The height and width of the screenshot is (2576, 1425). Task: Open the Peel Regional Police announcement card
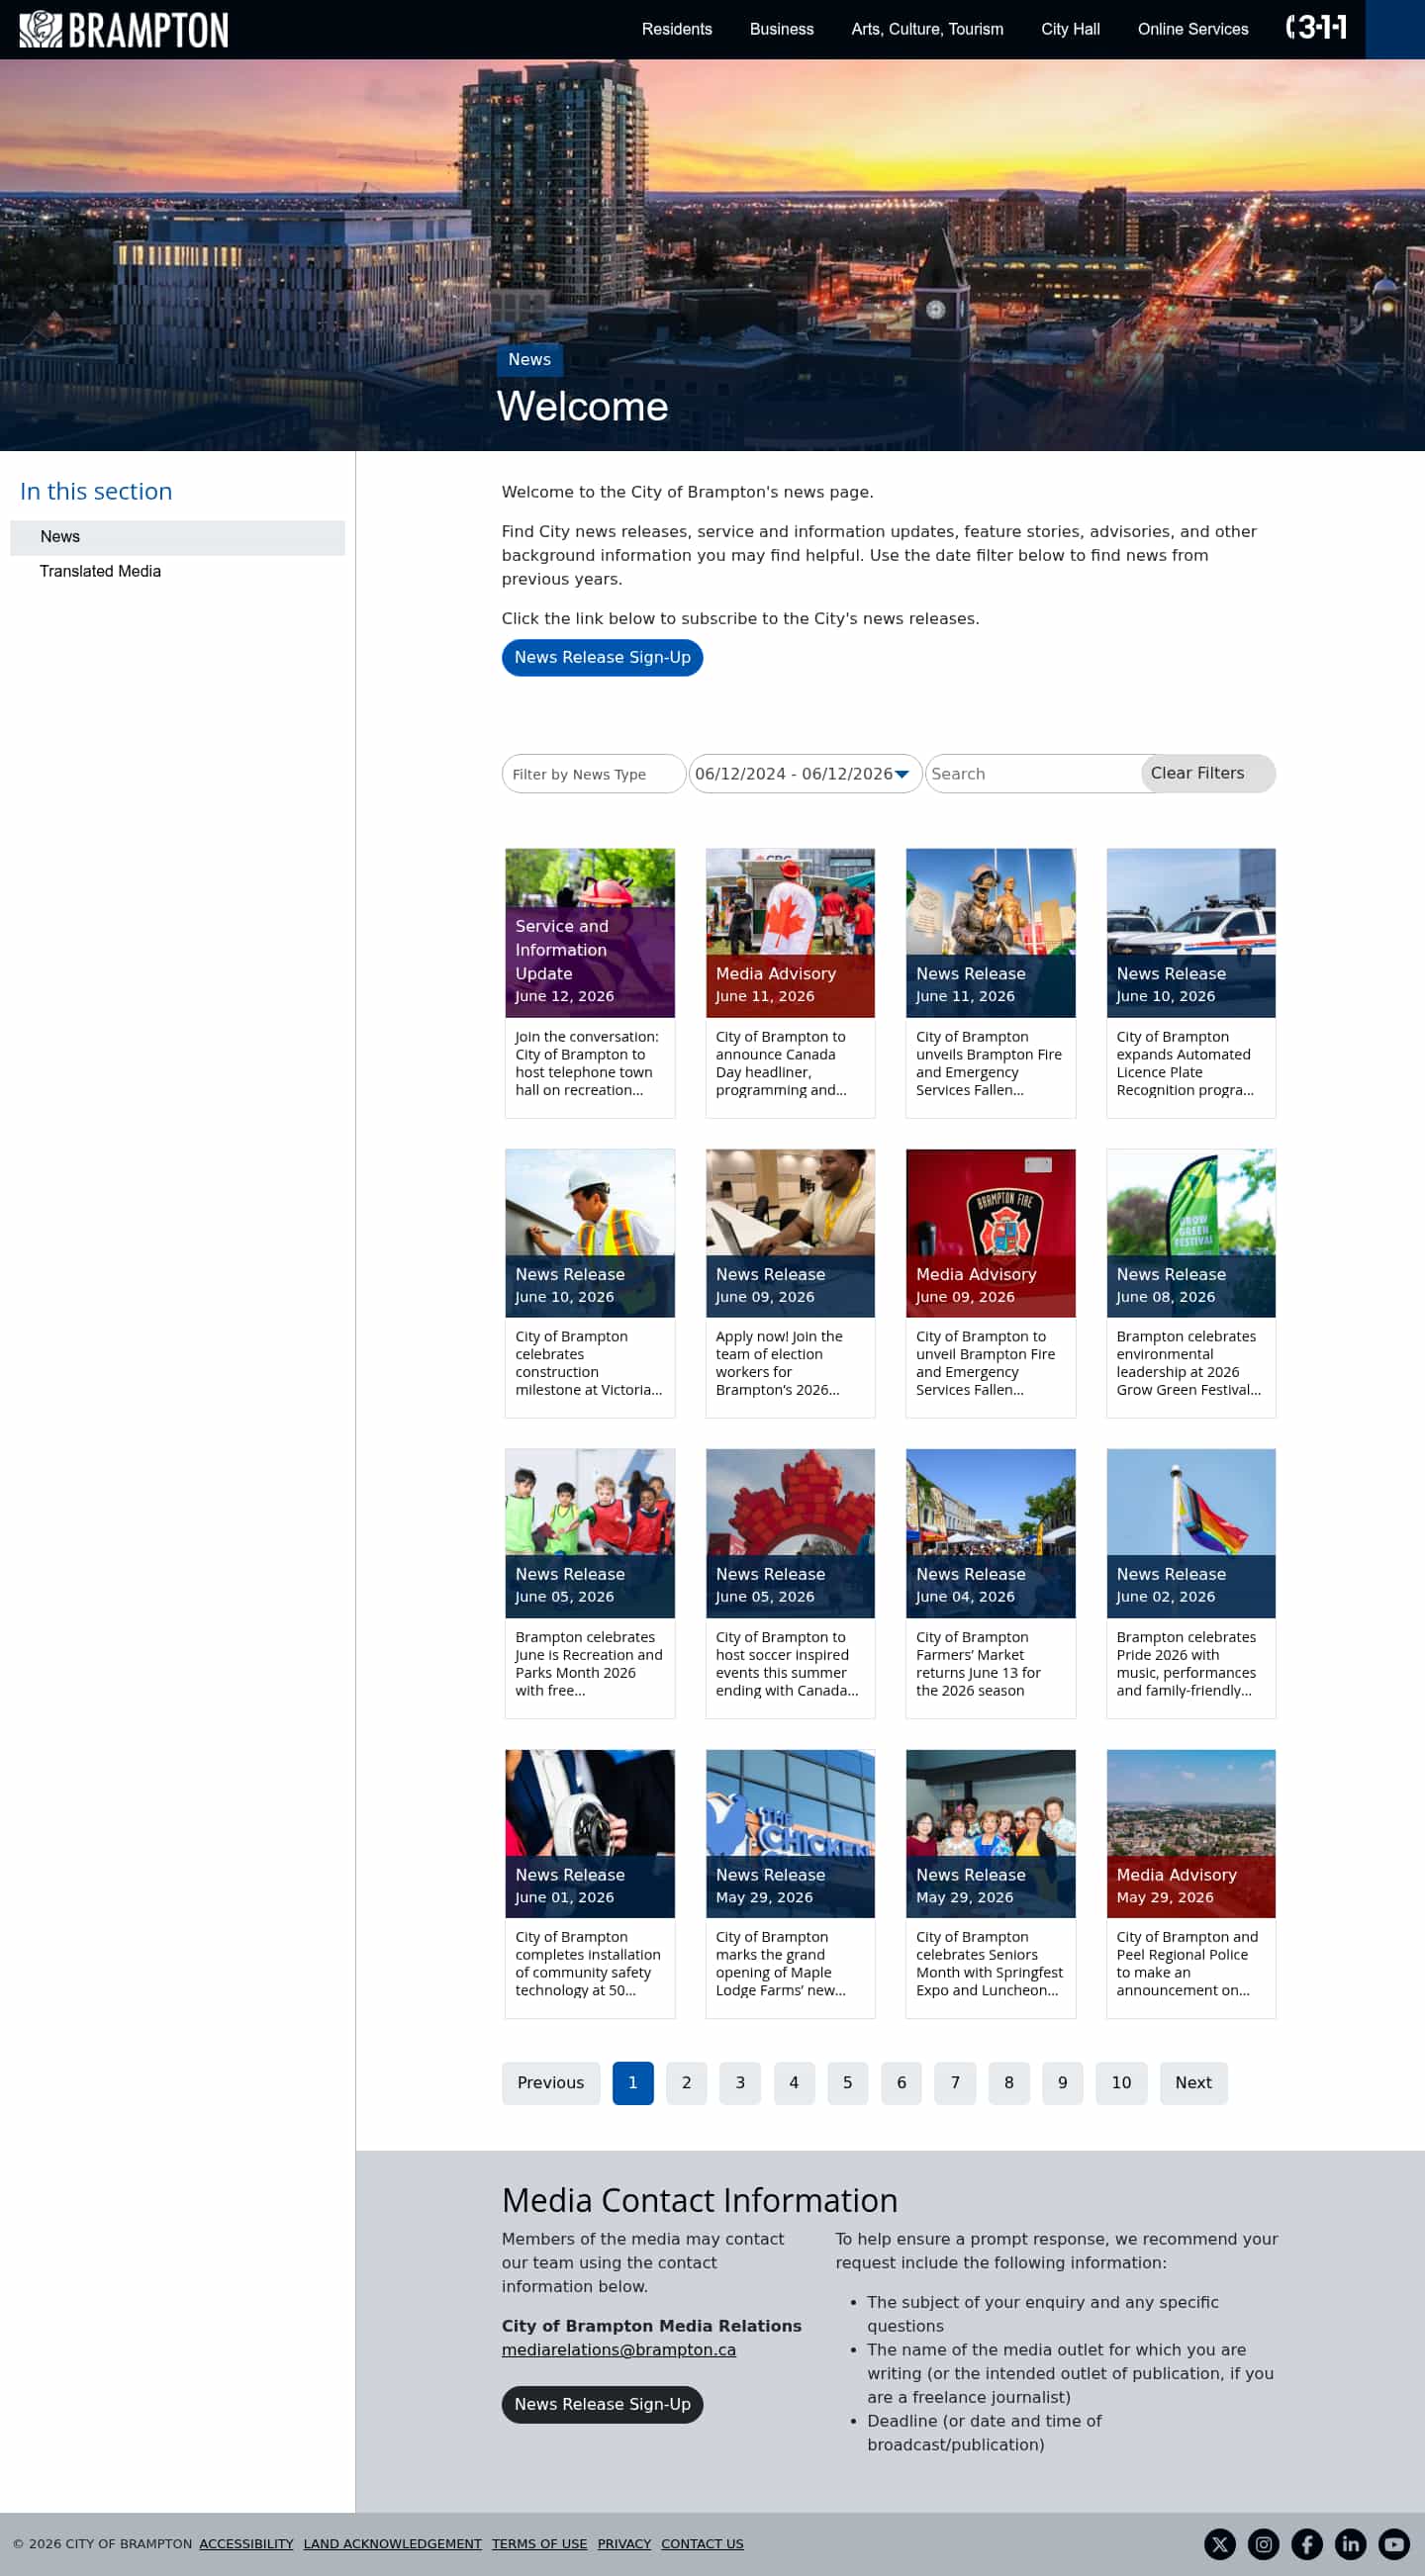[x=1191, y=1884]
